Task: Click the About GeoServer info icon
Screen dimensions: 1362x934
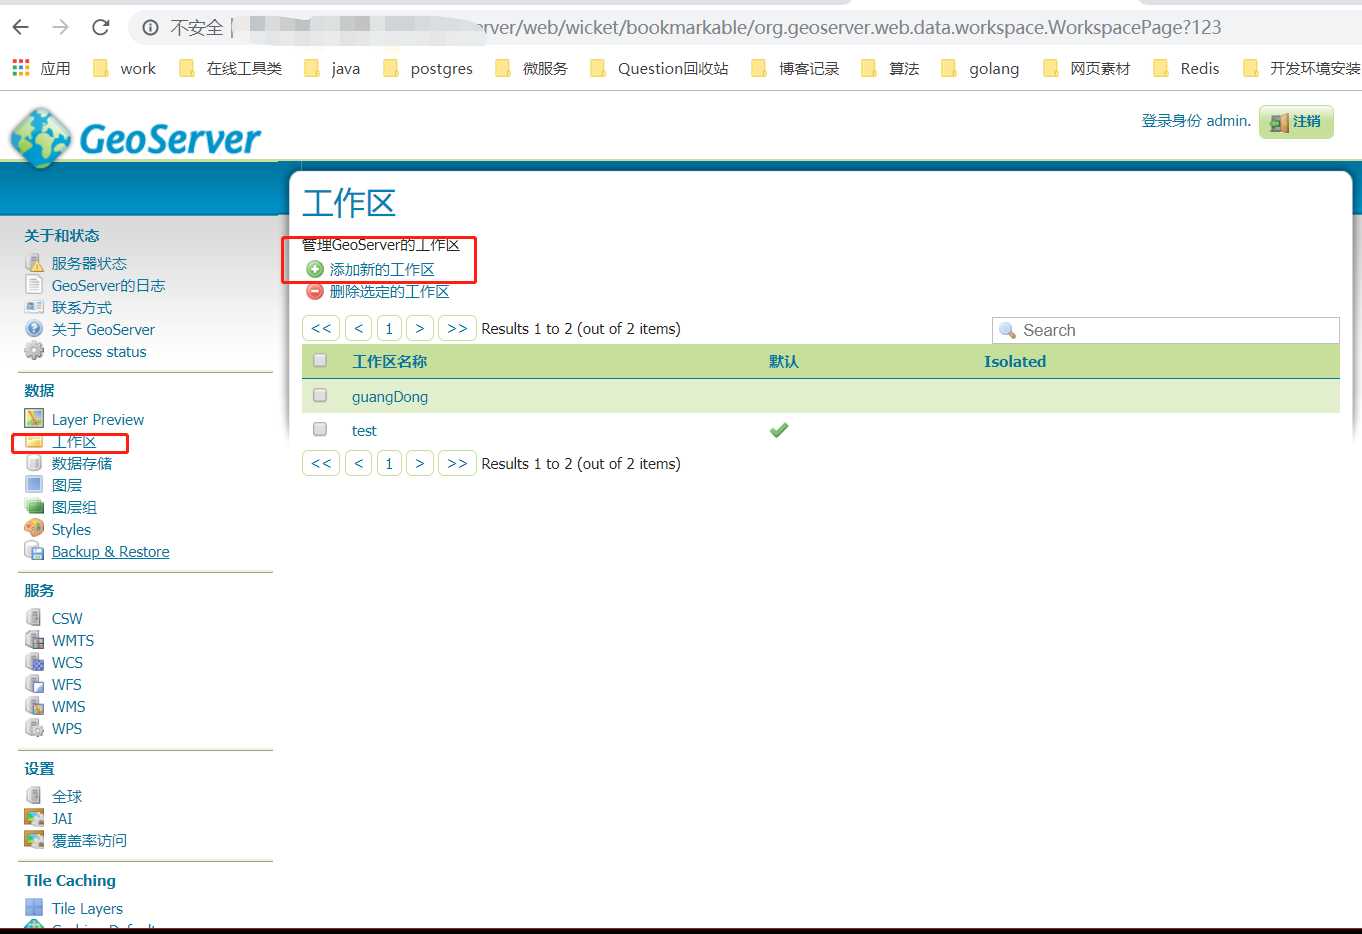Action: tap(34, 329)
